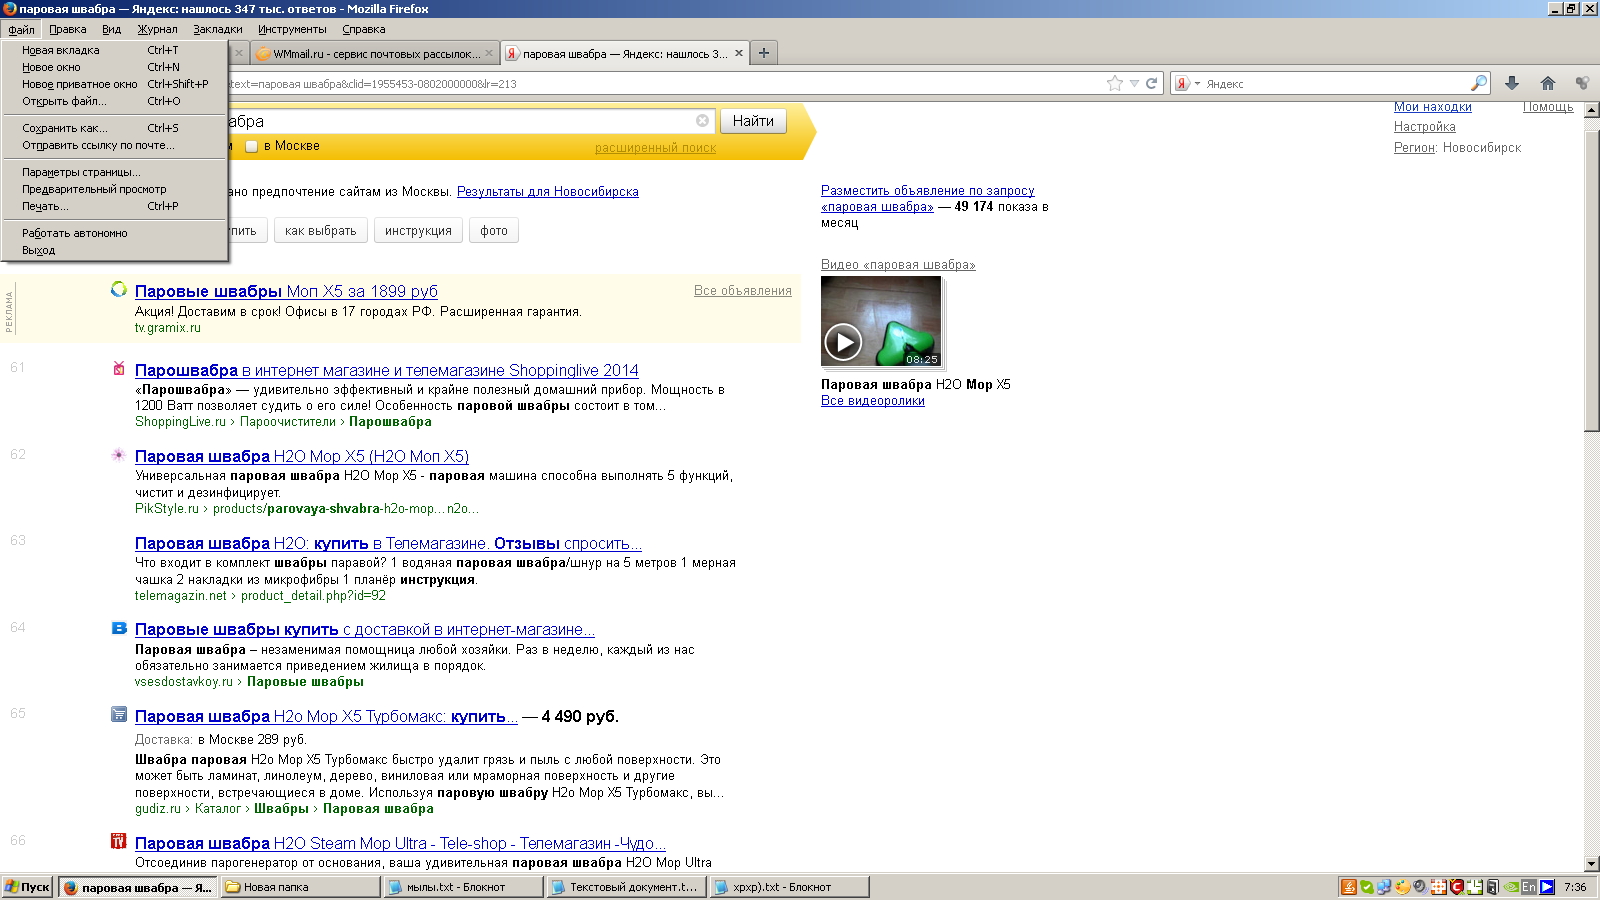The width and height of the screenshot is (1600, 900).
Task: Open the Пуск start button
Action: point(27,887)
